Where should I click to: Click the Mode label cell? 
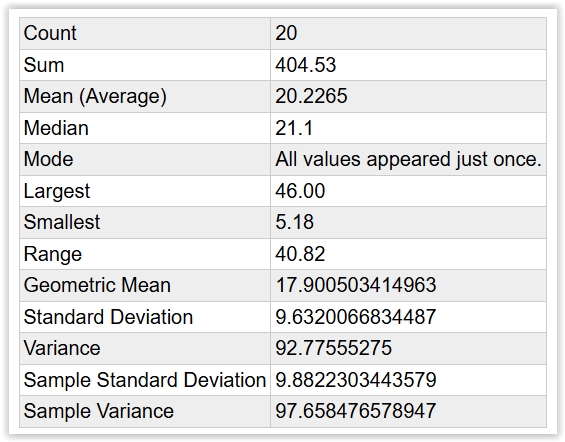pyautogui.click(x=145, y=160)
